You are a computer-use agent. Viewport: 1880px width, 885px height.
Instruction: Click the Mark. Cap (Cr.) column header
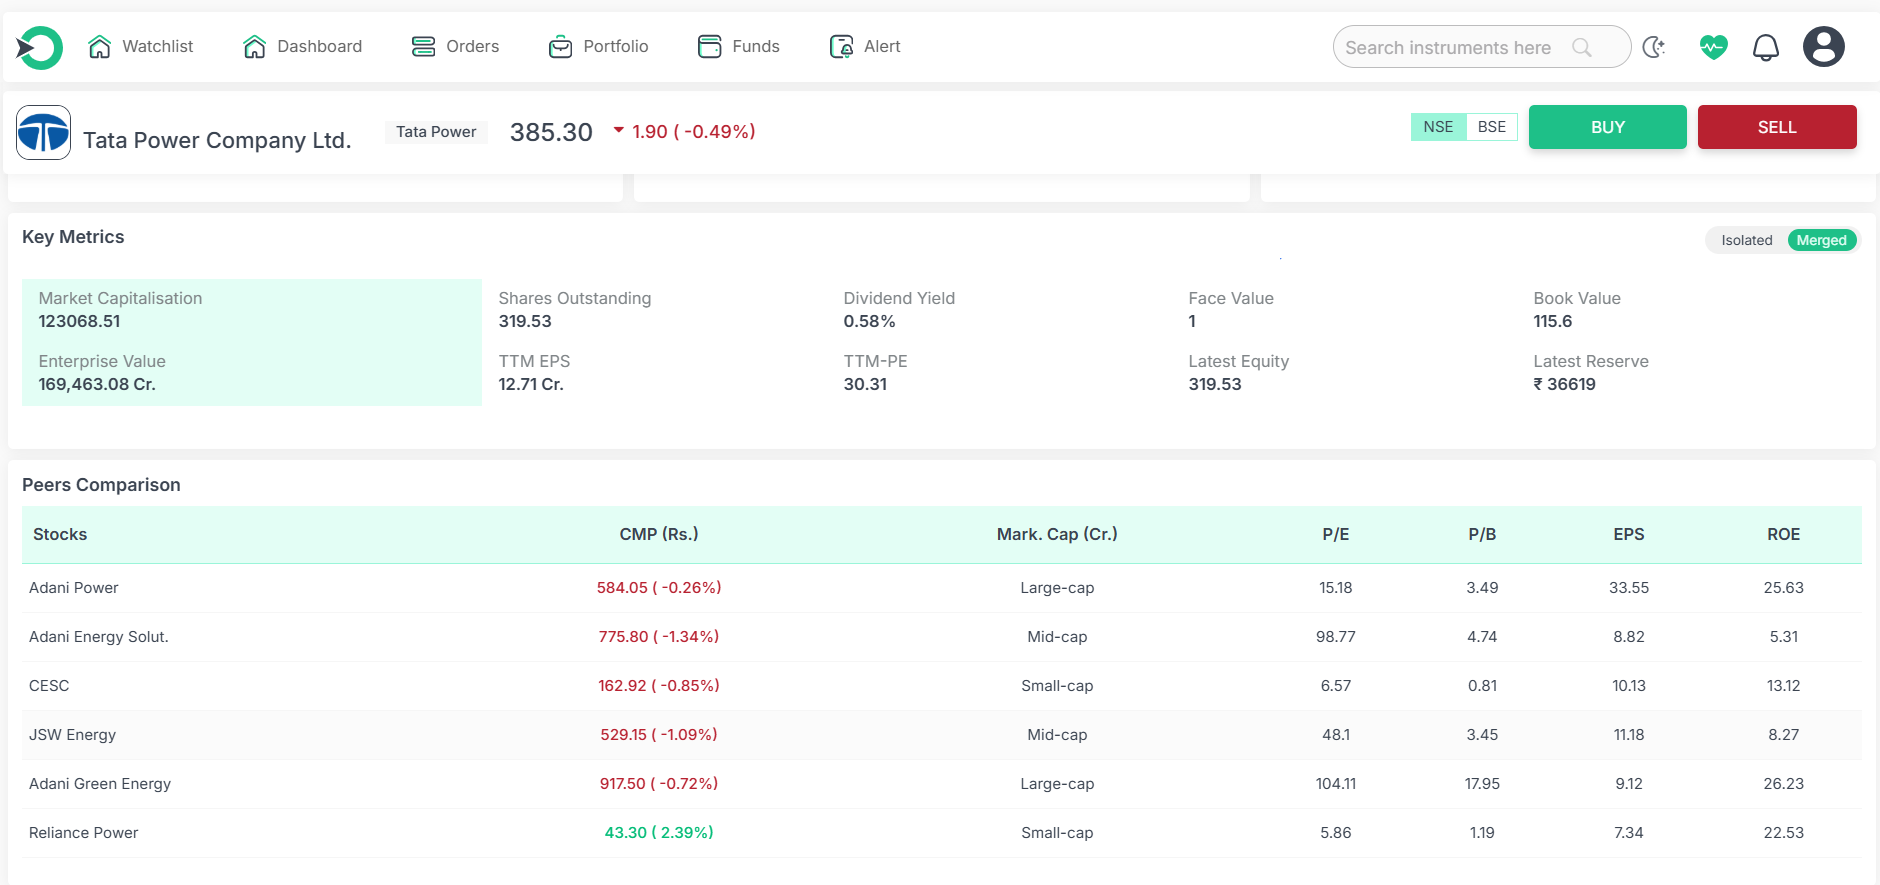pos(1057,534)
